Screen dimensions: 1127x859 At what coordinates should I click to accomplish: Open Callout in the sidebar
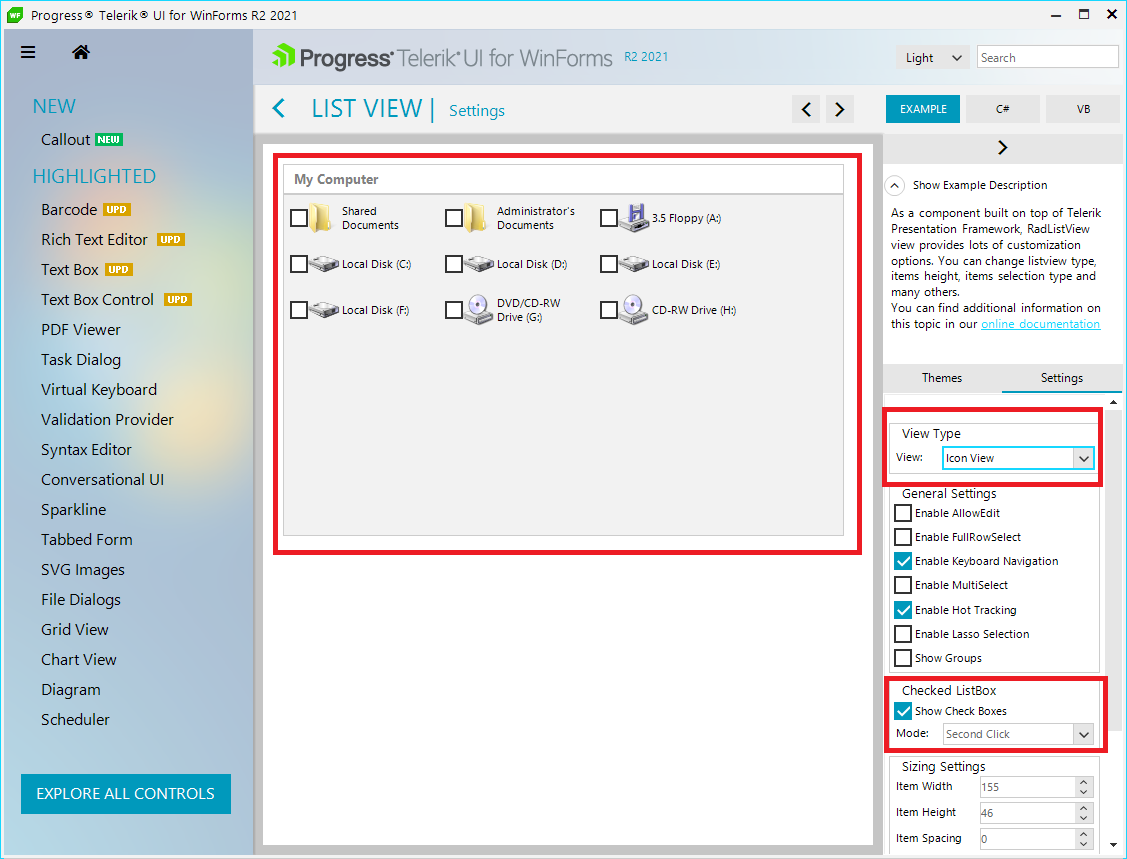tap(65, 139)
